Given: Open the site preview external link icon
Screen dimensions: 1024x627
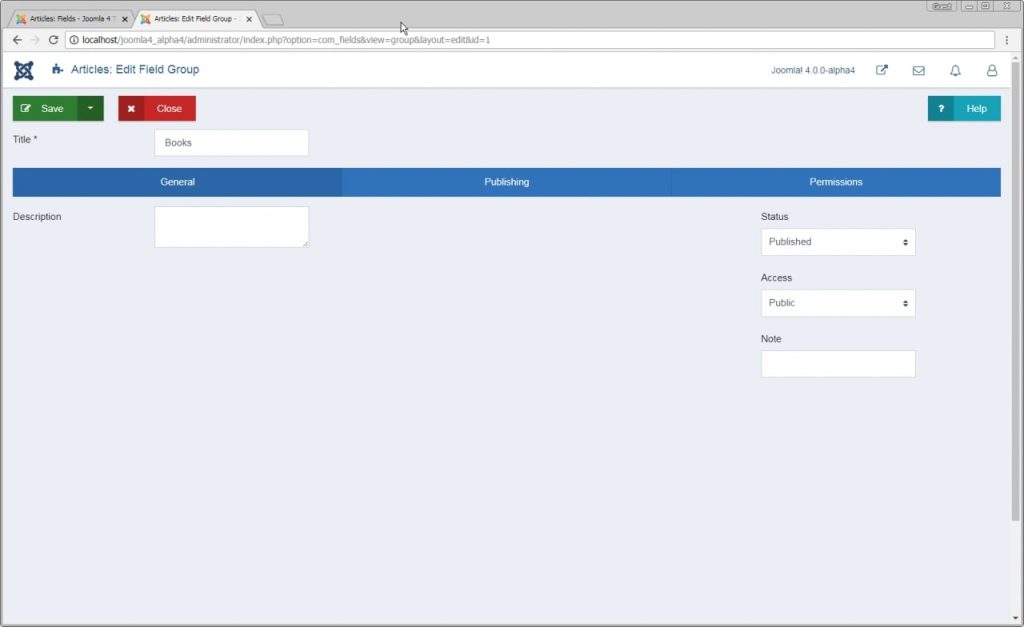Looking at the screenshot, I should tap(882, 70).
